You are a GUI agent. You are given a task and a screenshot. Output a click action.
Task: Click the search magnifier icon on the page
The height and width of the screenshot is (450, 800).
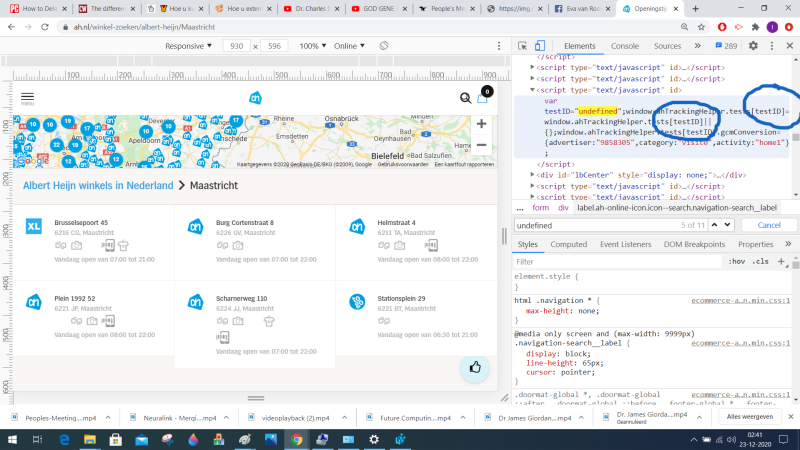(465, 98)
